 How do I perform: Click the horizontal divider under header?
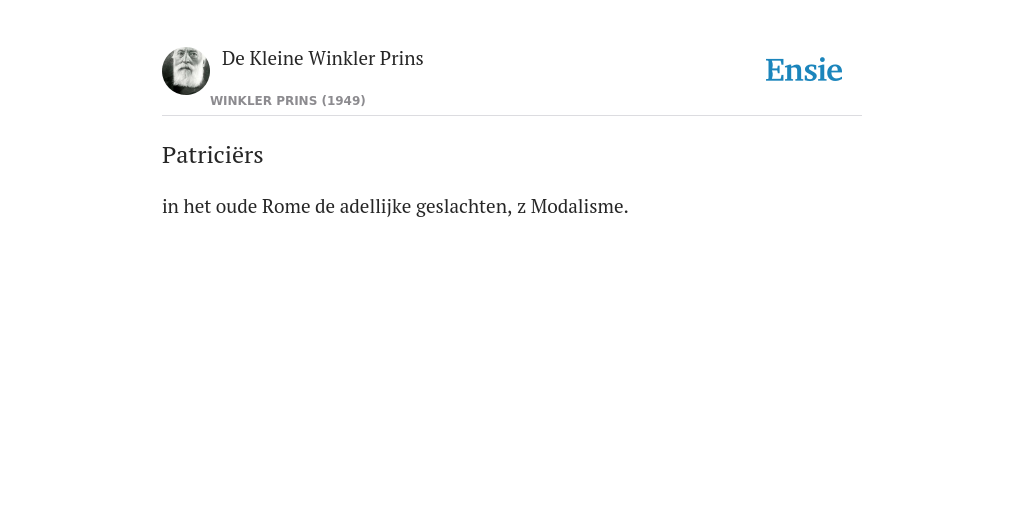[x=512, y=116]
